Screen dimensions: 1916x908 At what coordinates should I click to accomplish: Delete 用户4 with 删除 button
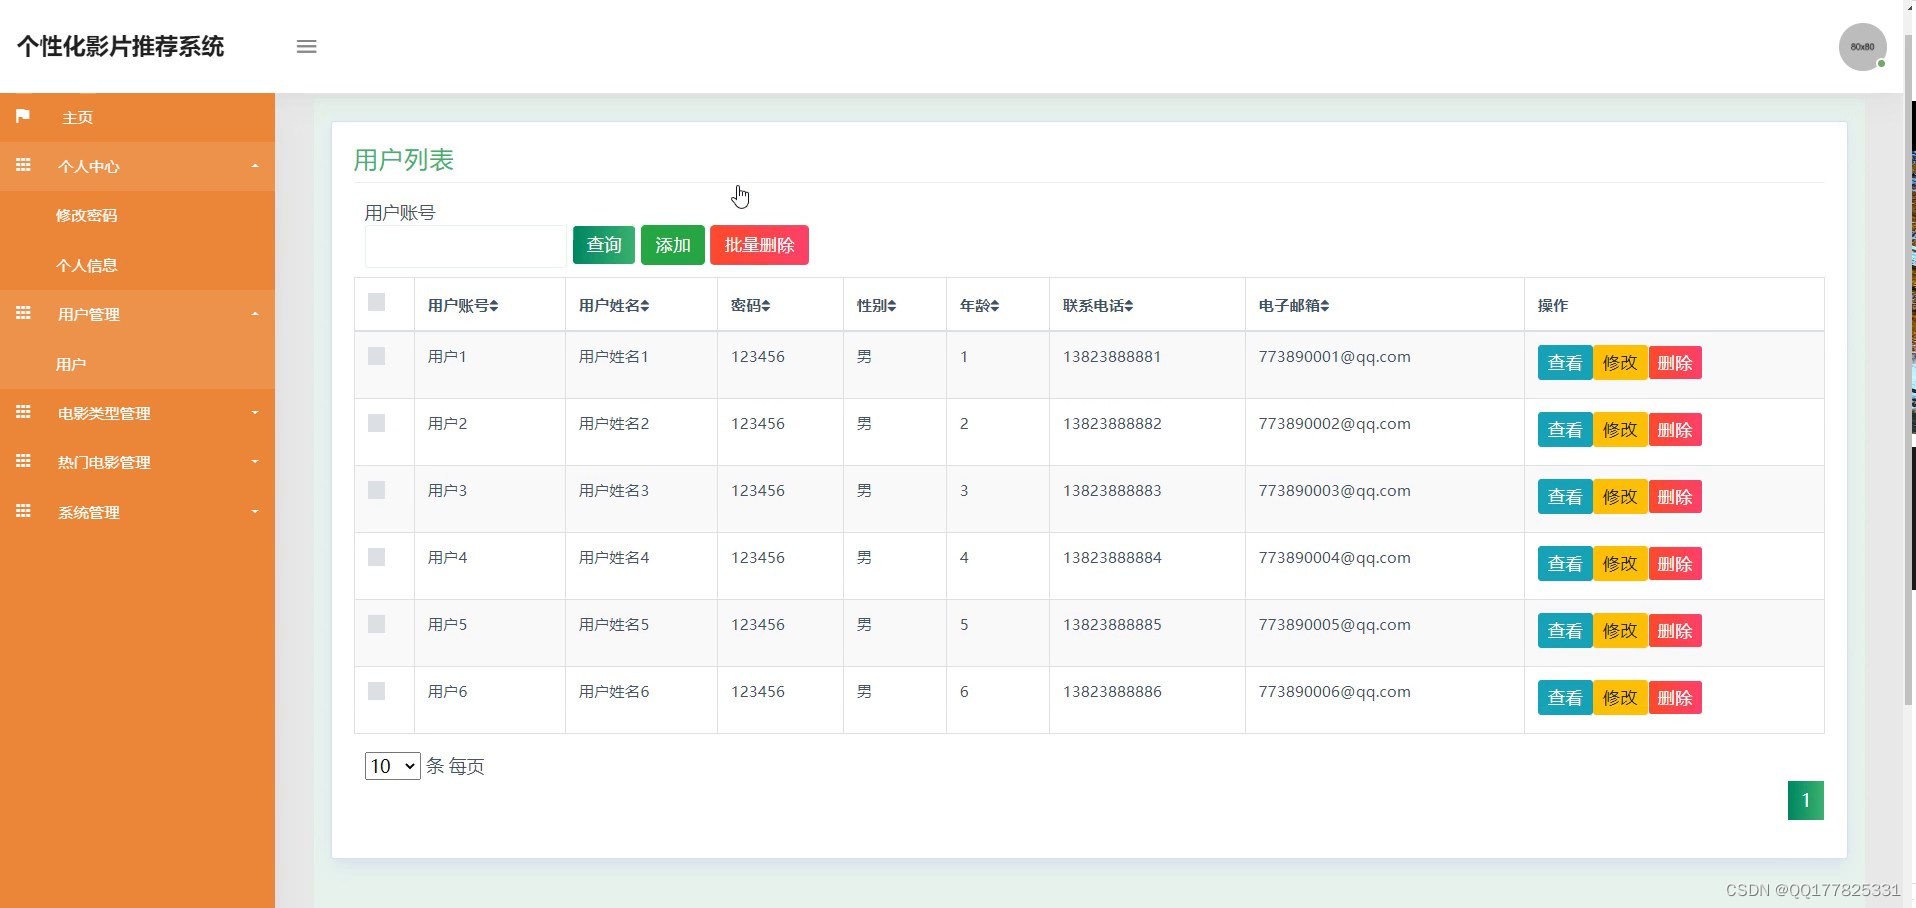pos(1675,564)
